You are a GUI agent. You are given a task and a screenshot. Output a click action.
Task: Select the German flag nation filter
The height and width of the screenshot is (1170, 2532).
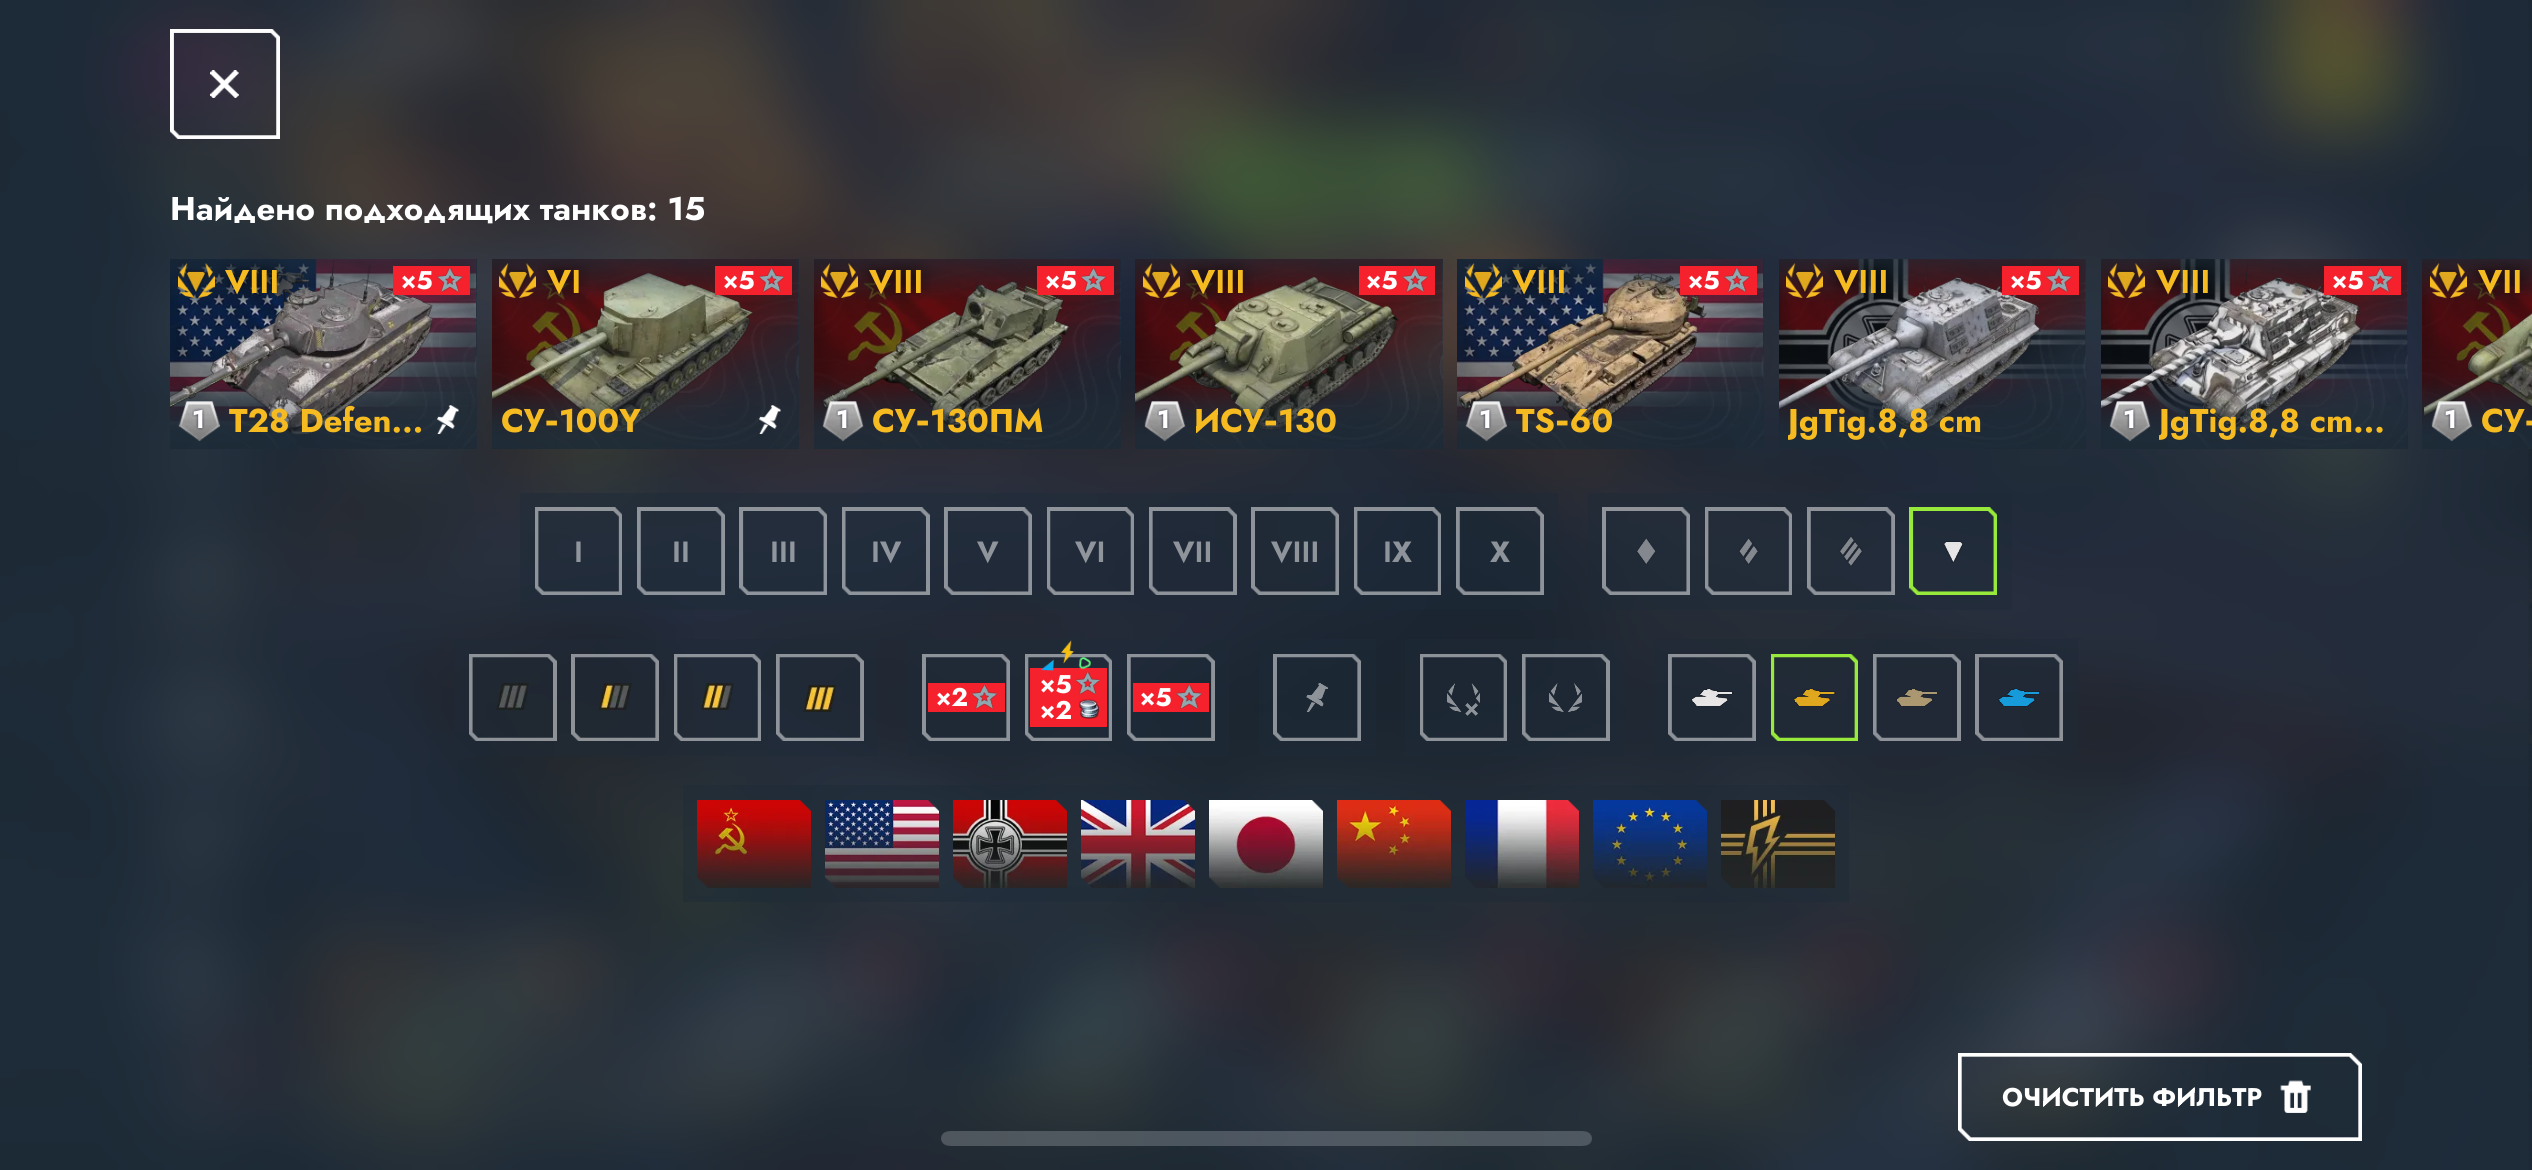[x=1009, y=843]
